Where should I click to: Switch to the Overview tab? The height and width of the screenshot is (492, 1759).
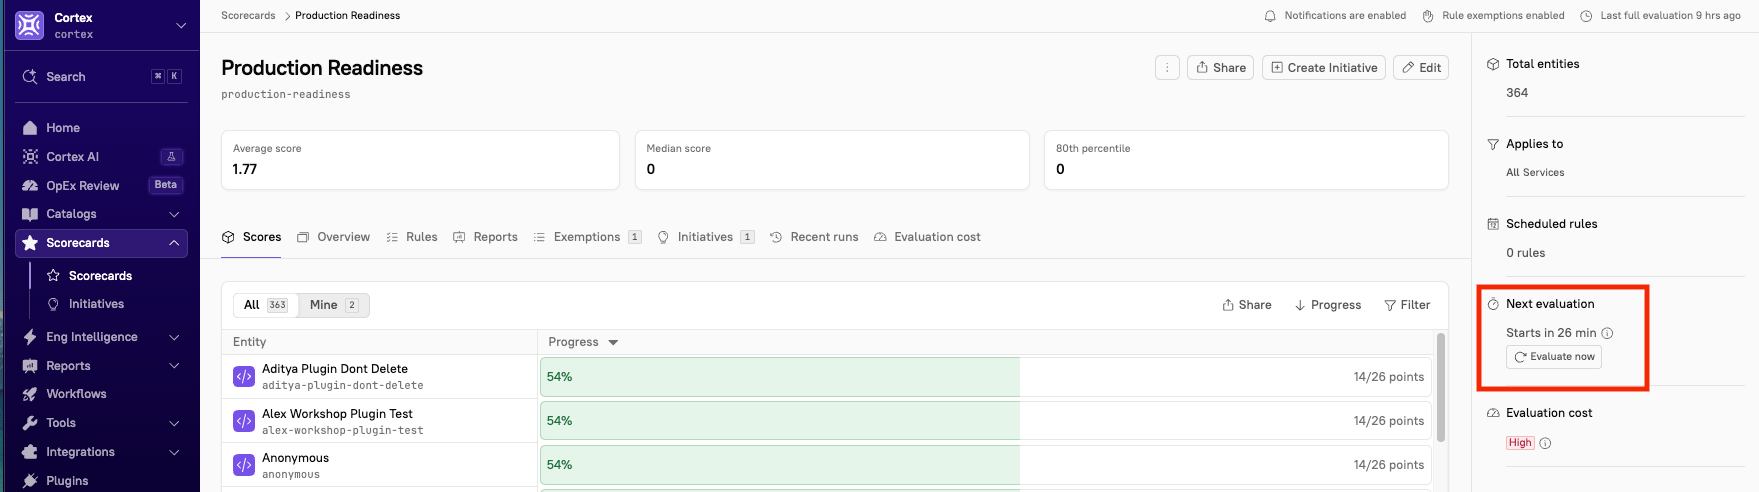[x=333, y=237]
